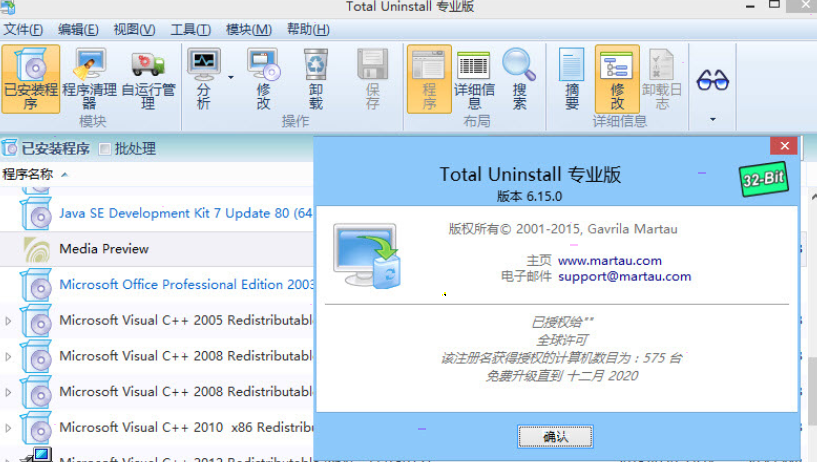The image size is (817, 462).
Task: Click the Media Preview program icon
Action: coord(36,249)
